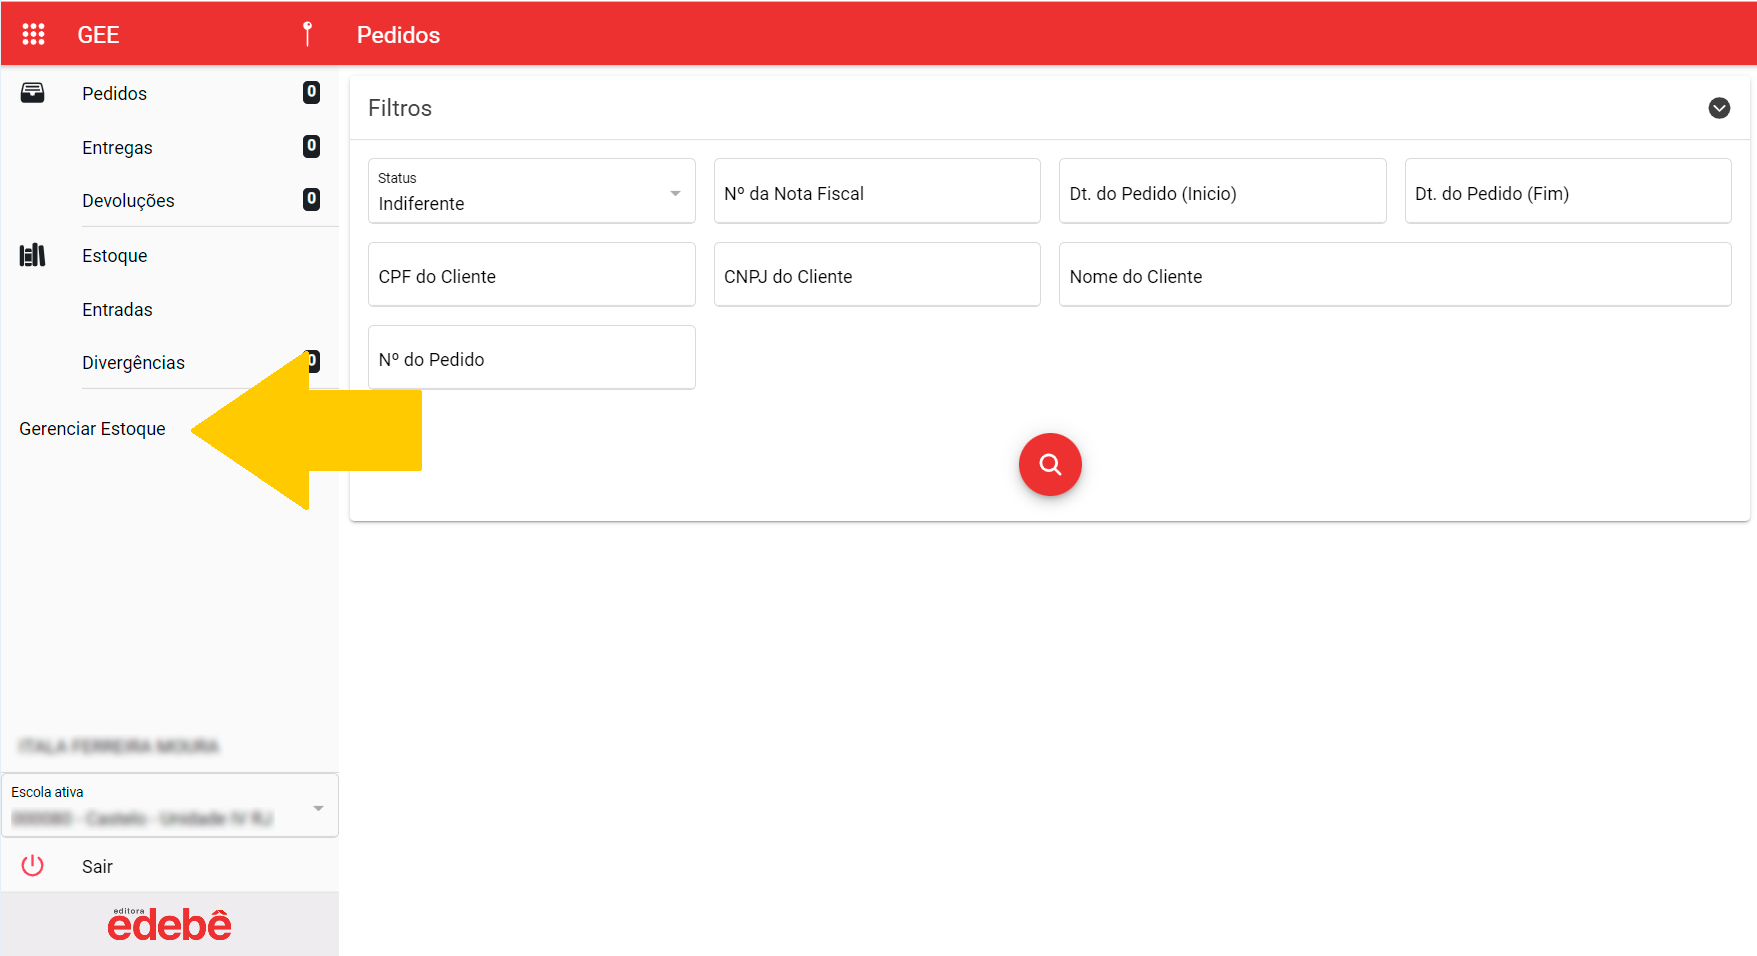The height and width of the screenshot is (956, 1757).
Task: Click the Sair power icon
Action: click(x=32, y=865)
